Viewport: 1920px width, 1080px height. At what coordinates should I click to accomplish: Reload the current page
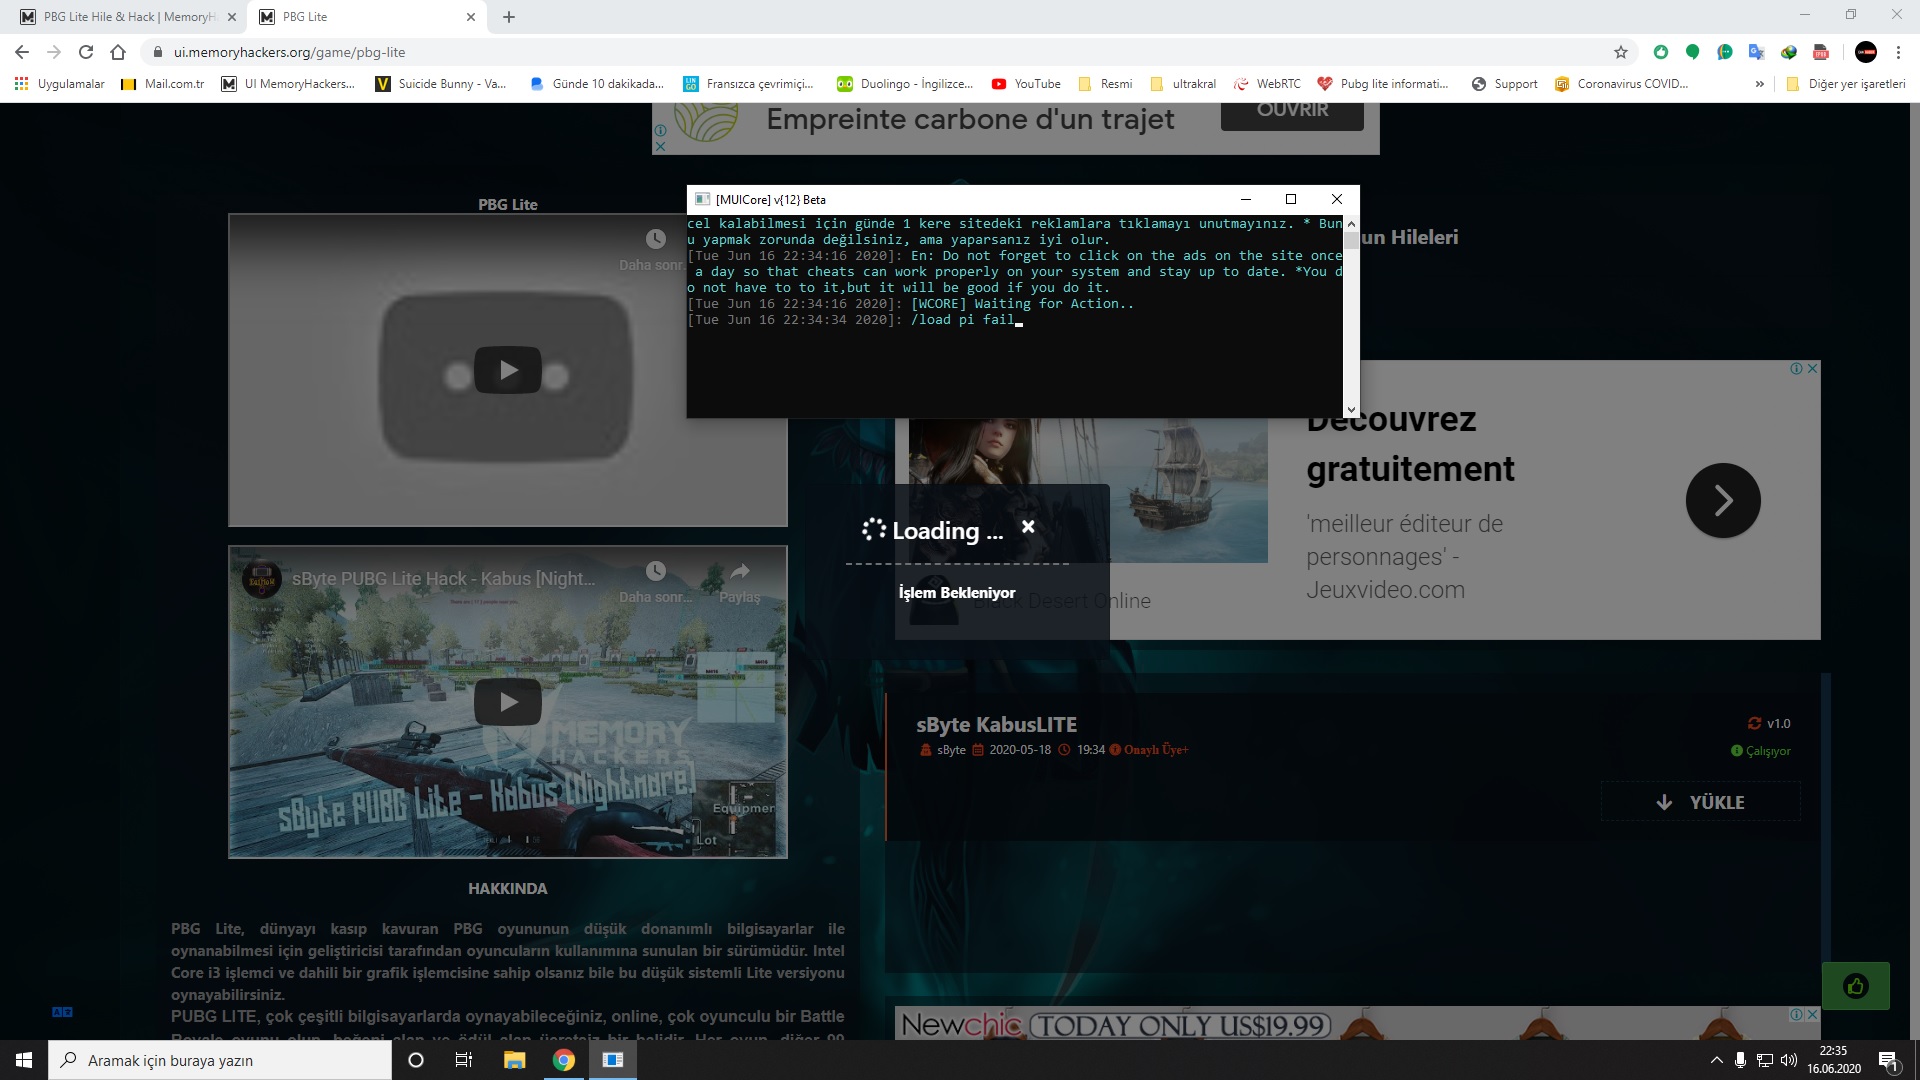click(x=86, y=52)
